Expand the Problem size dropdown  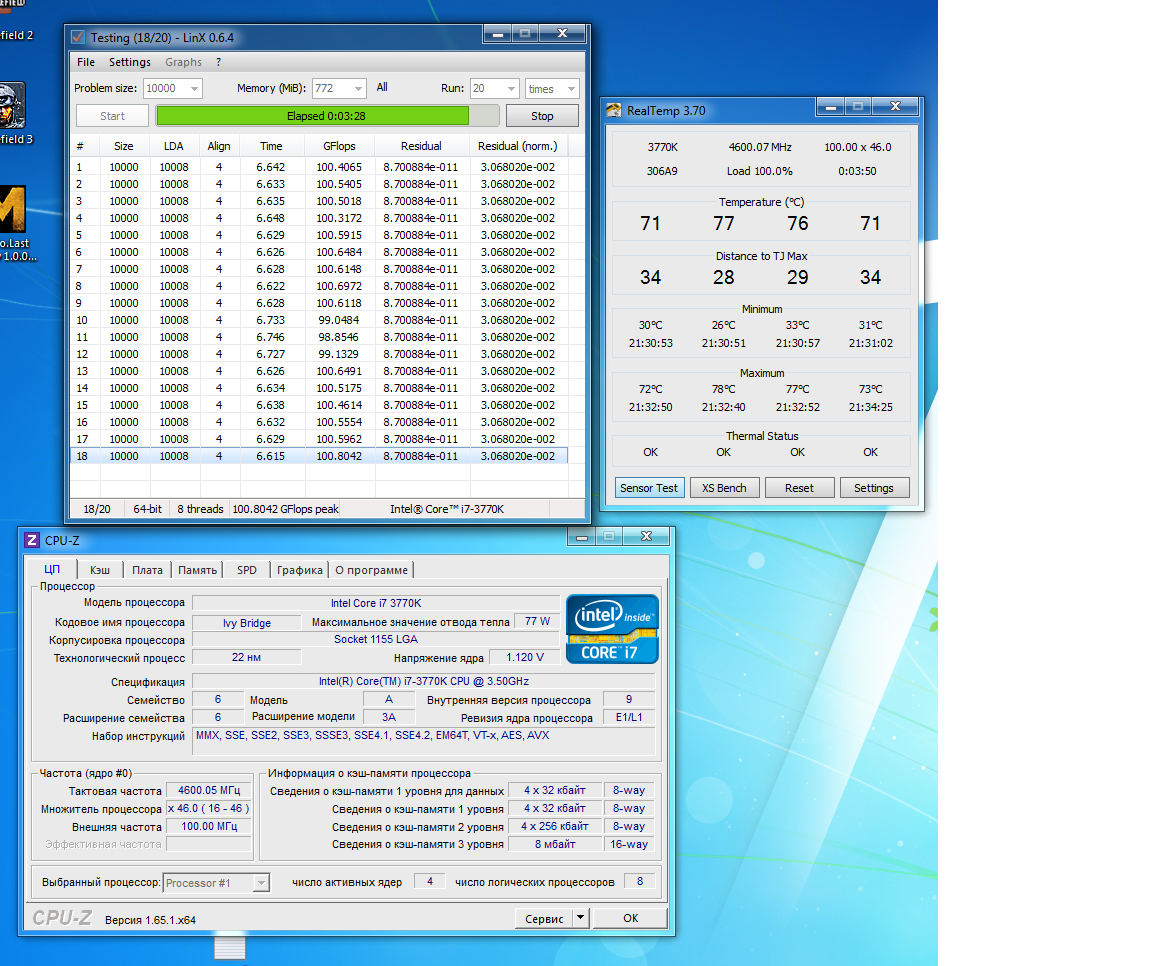pos(193,88)
